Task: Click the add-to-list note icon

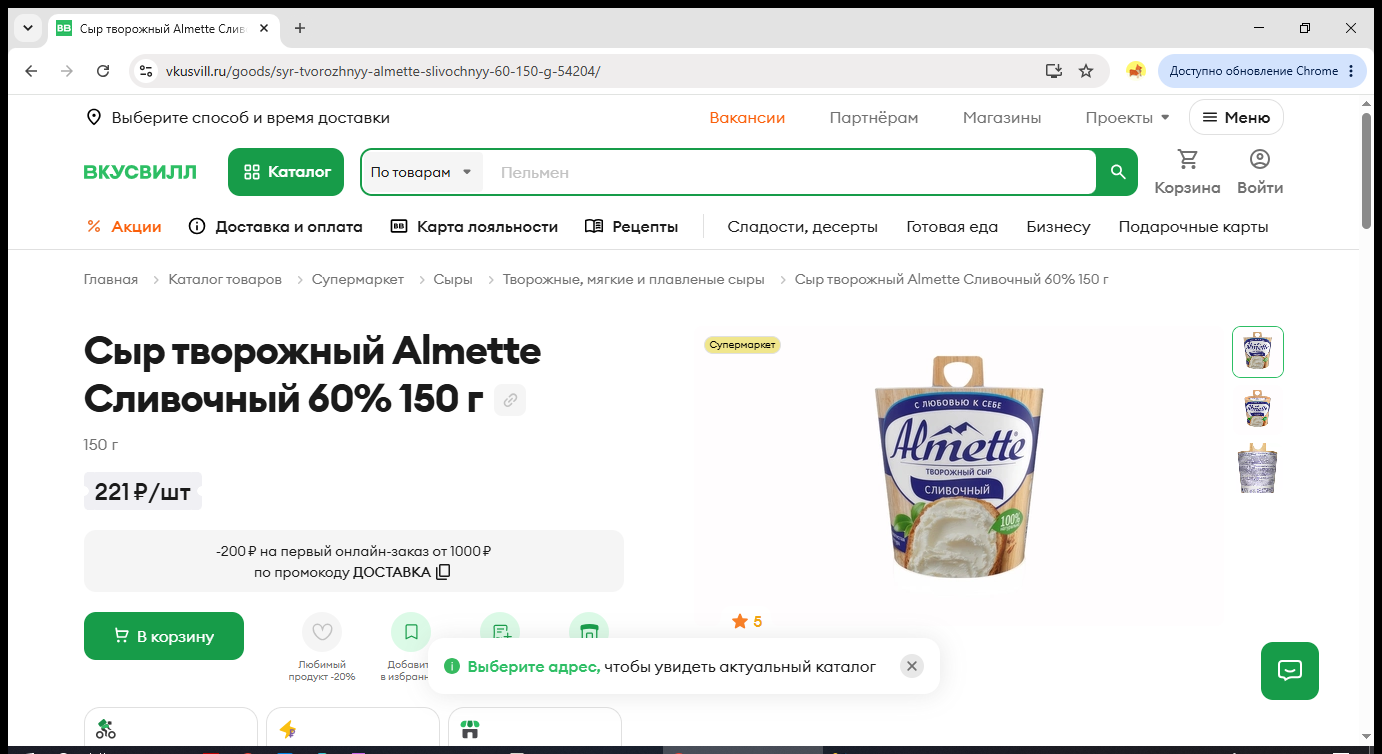Action: [x=500, y=626]
